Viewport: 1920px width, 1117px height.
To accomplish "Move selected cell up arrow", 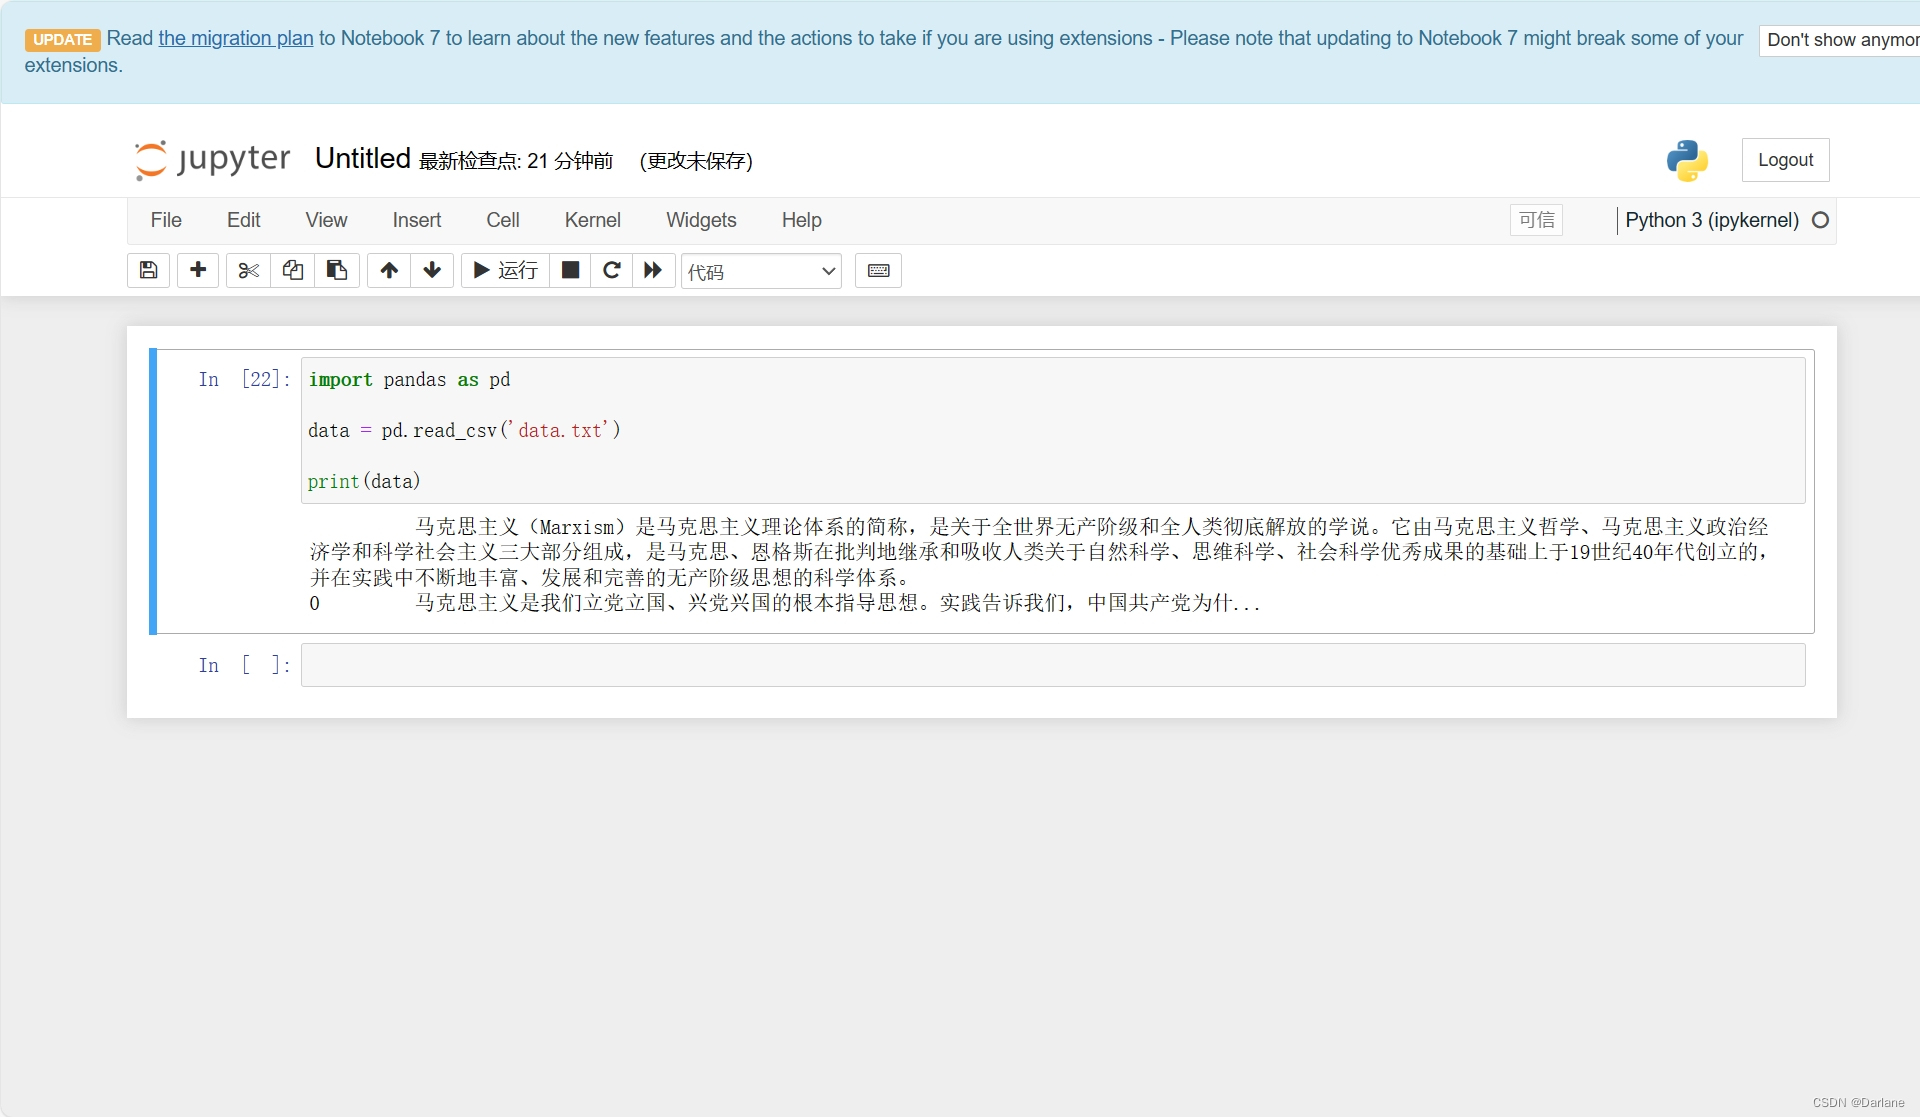I will (389, 270).
